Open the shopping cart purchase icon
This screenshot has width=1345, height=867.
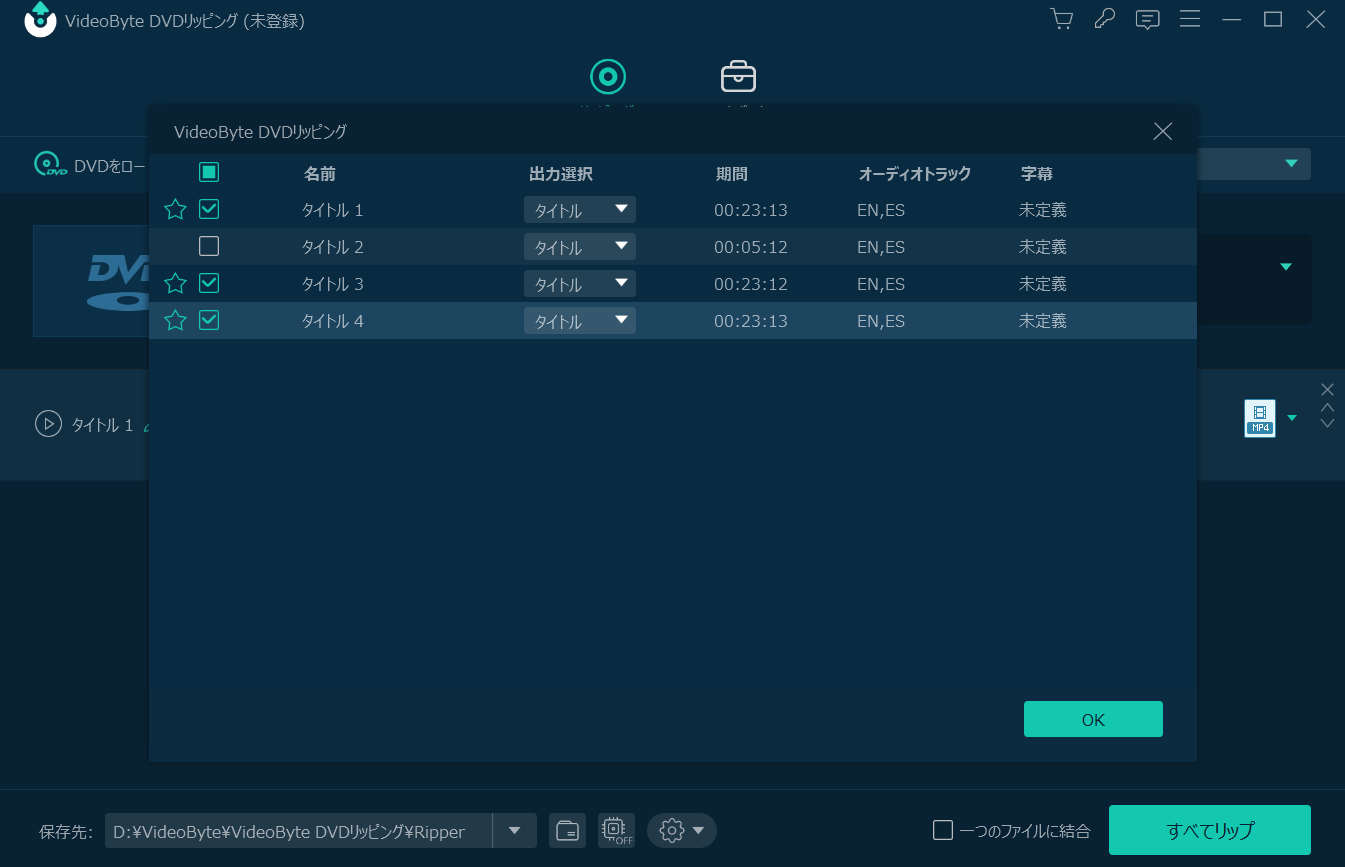tap(1061, 19)
